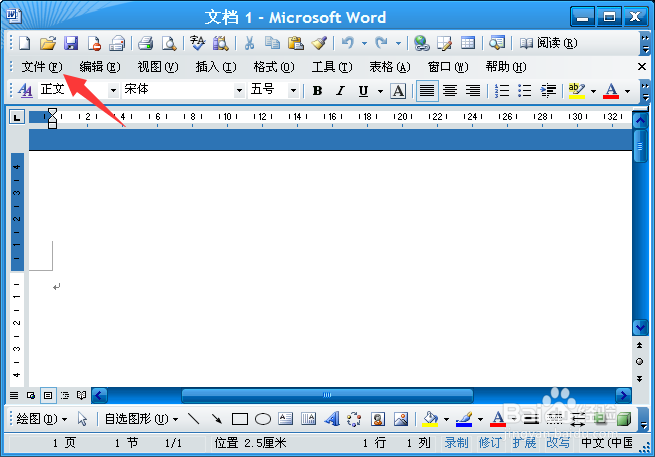The image size is (655, 457).
Task: Open the 表格(A) menu
Action: point(390,67)
